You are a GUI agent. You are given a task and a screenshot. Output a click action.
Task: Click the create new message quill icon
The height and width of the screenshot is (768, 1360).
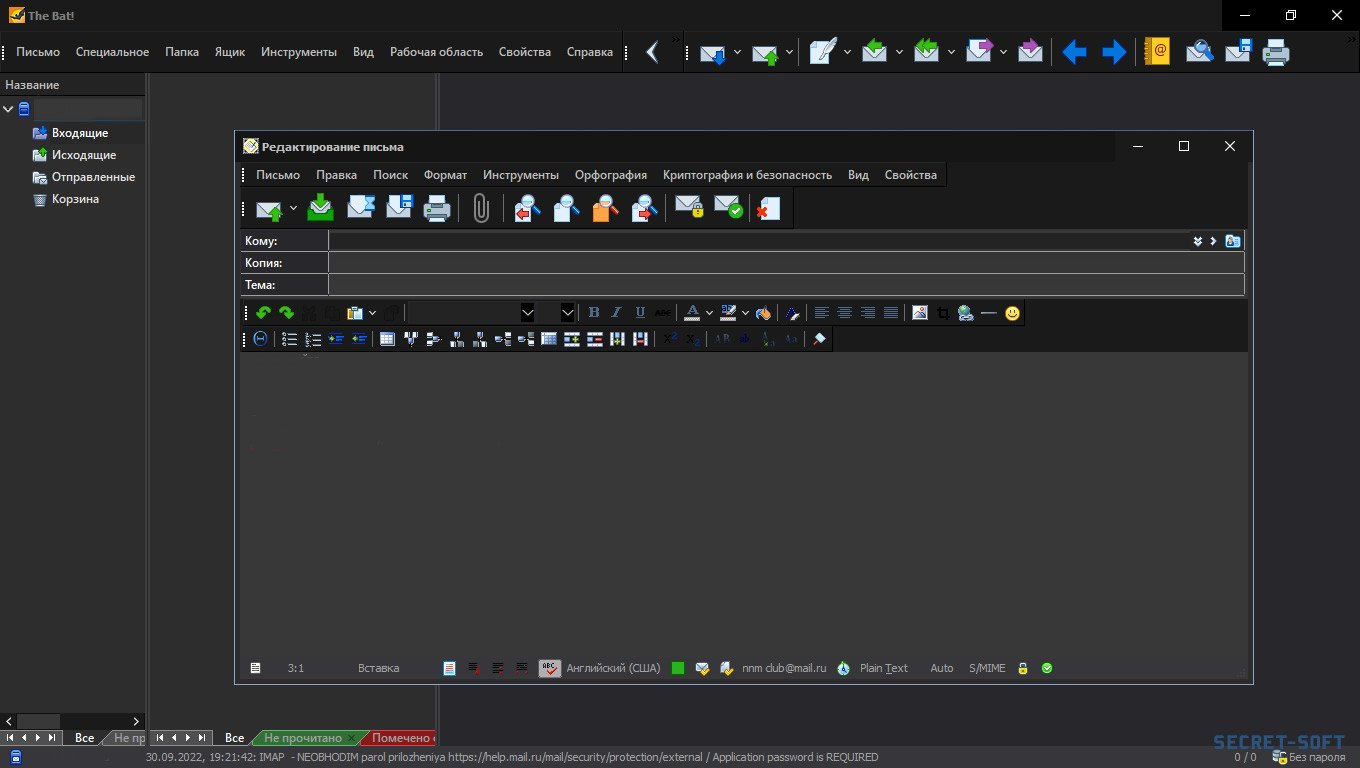coord(822,52)
